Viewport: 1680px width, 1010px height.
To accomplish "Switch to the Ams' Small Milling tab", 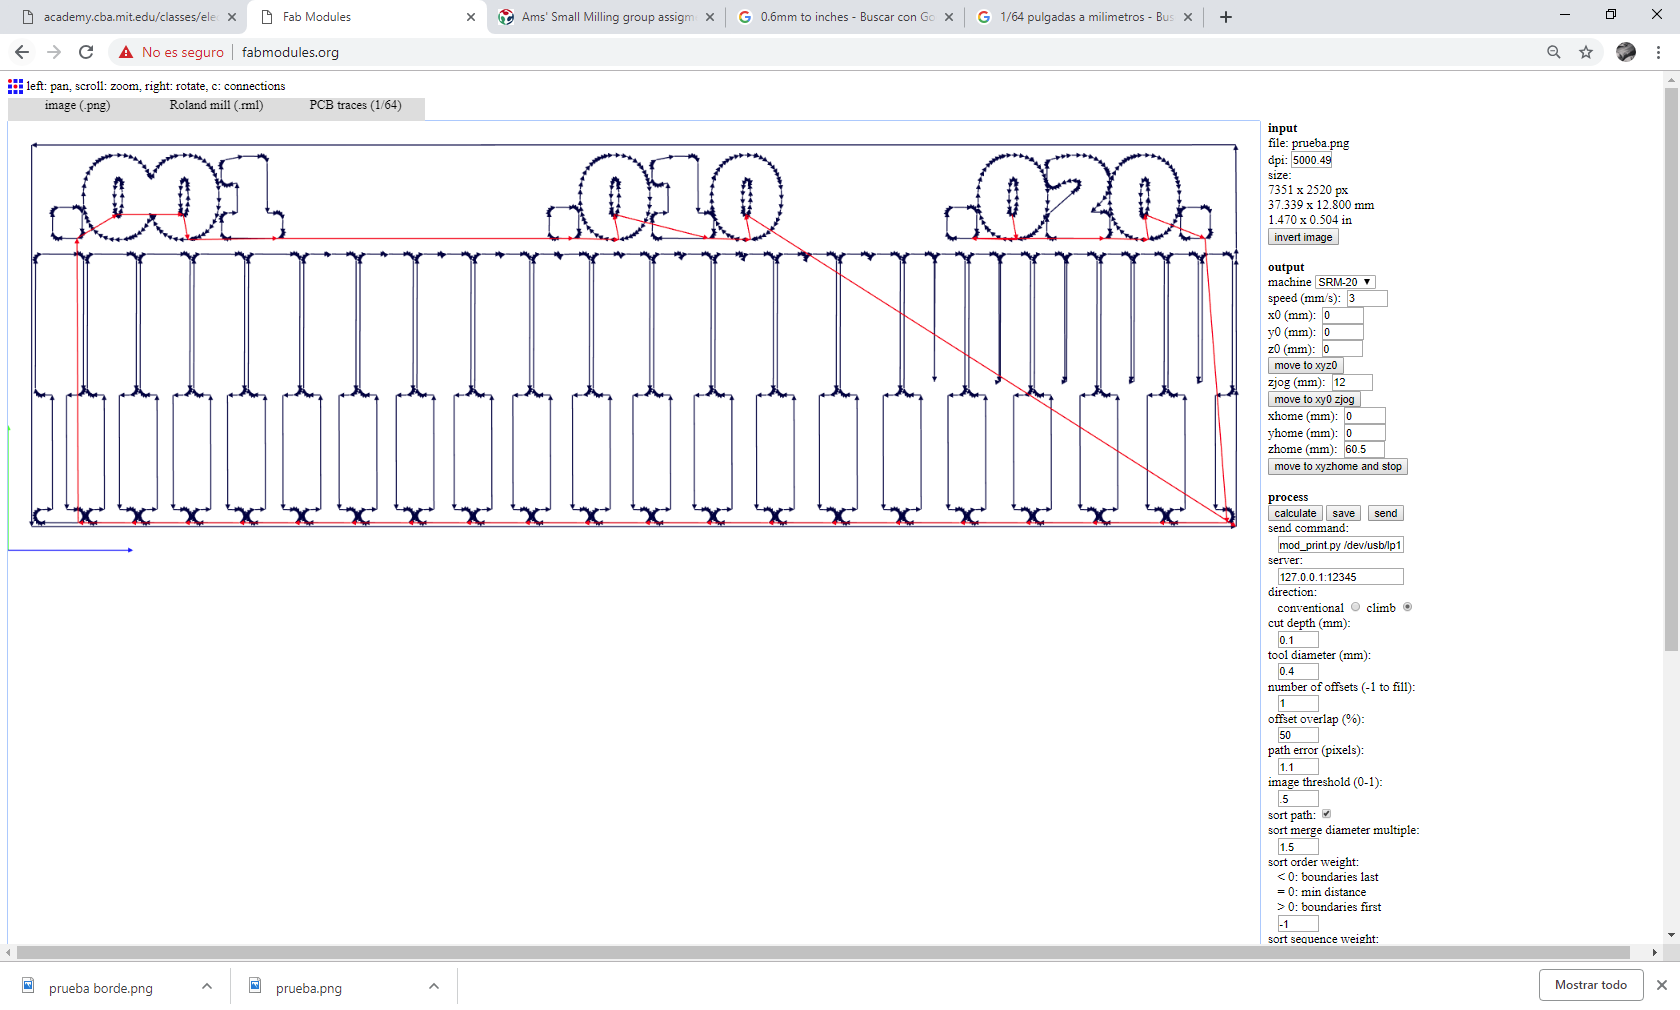I will pyautogui.click(x=607, y=17).
